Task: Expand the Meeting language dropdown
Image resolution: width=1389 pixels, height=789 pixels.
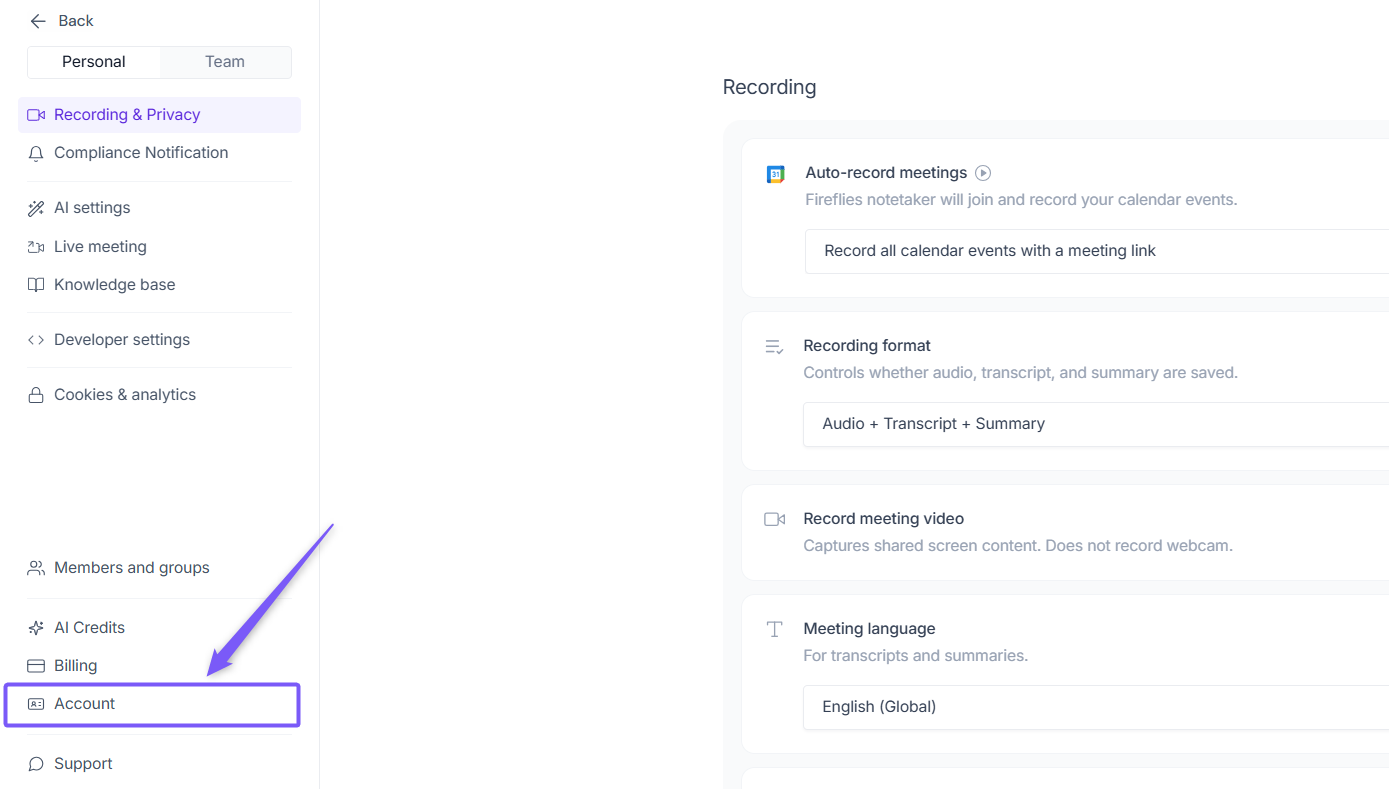Action: point(1095,707)
